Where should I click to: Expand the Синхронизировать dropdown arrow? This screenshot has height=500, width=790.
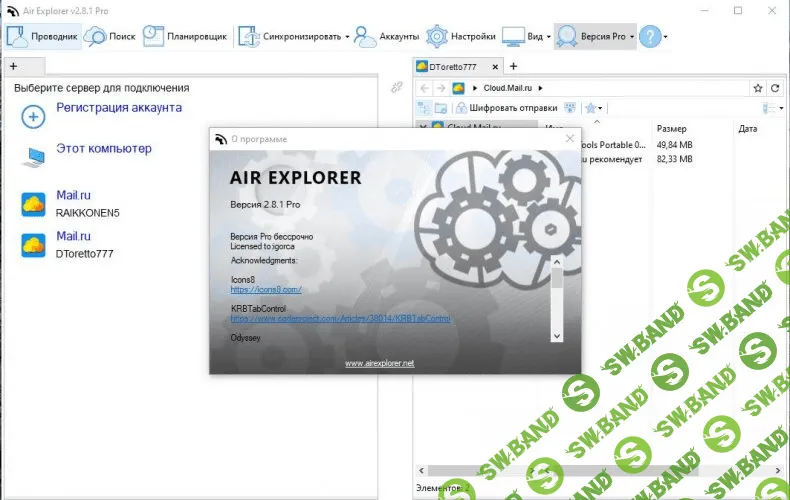347,37
